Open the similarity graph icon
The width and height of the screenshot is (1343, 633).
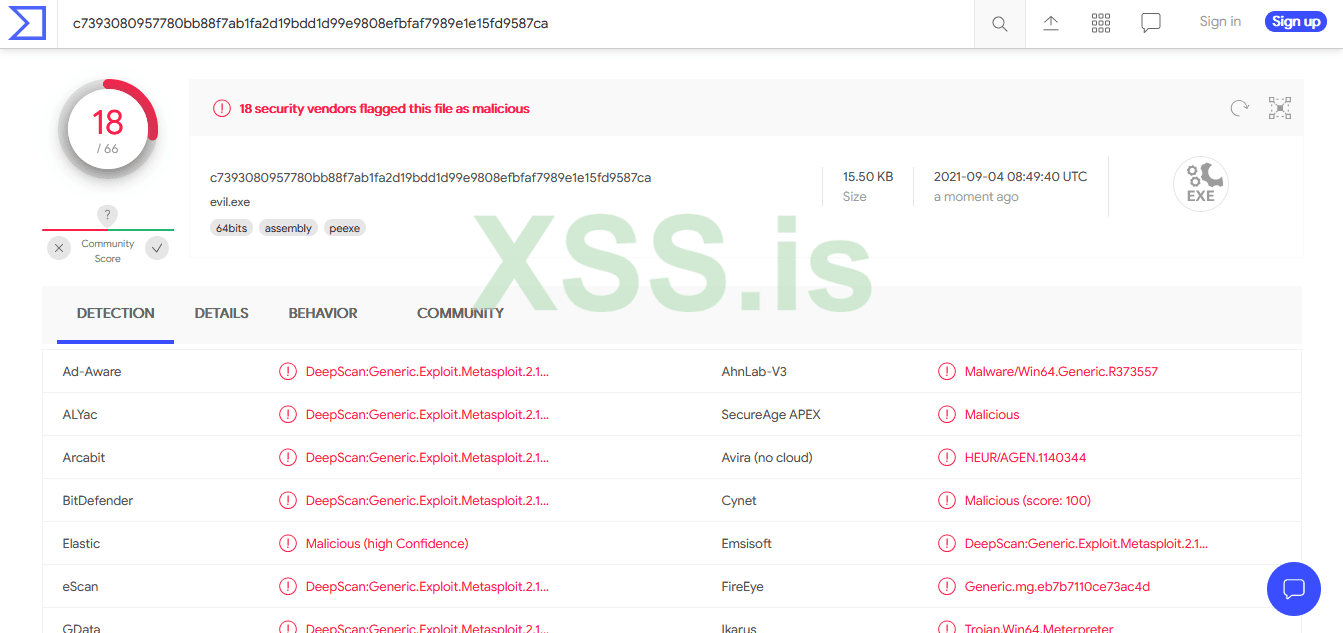pyautogui.click(x=1280, y=108)
